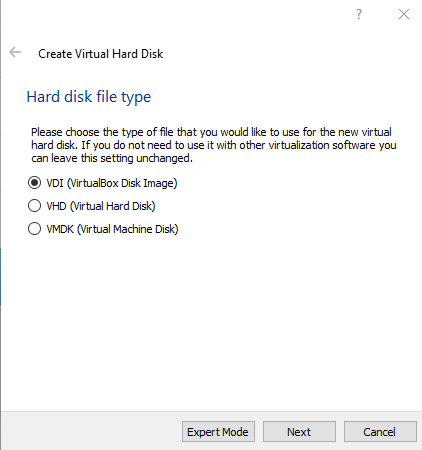Click the VMDK (Virtual Machine Disk) label text

[112, 229]
